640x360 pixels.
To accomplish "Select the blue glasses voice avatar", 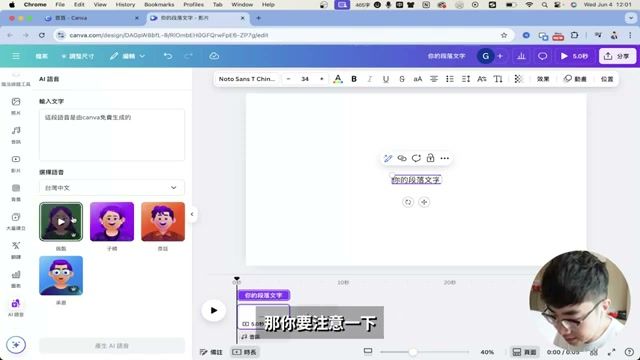I will [x=61, y=276].
